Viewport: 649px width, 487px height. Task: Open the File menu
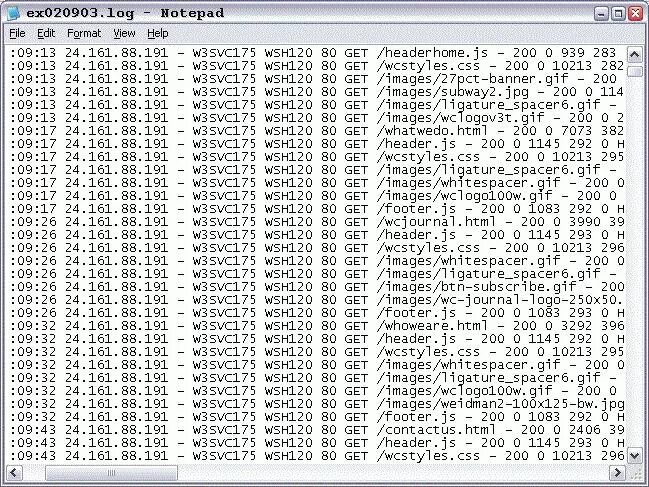click(x=17, y=33)
